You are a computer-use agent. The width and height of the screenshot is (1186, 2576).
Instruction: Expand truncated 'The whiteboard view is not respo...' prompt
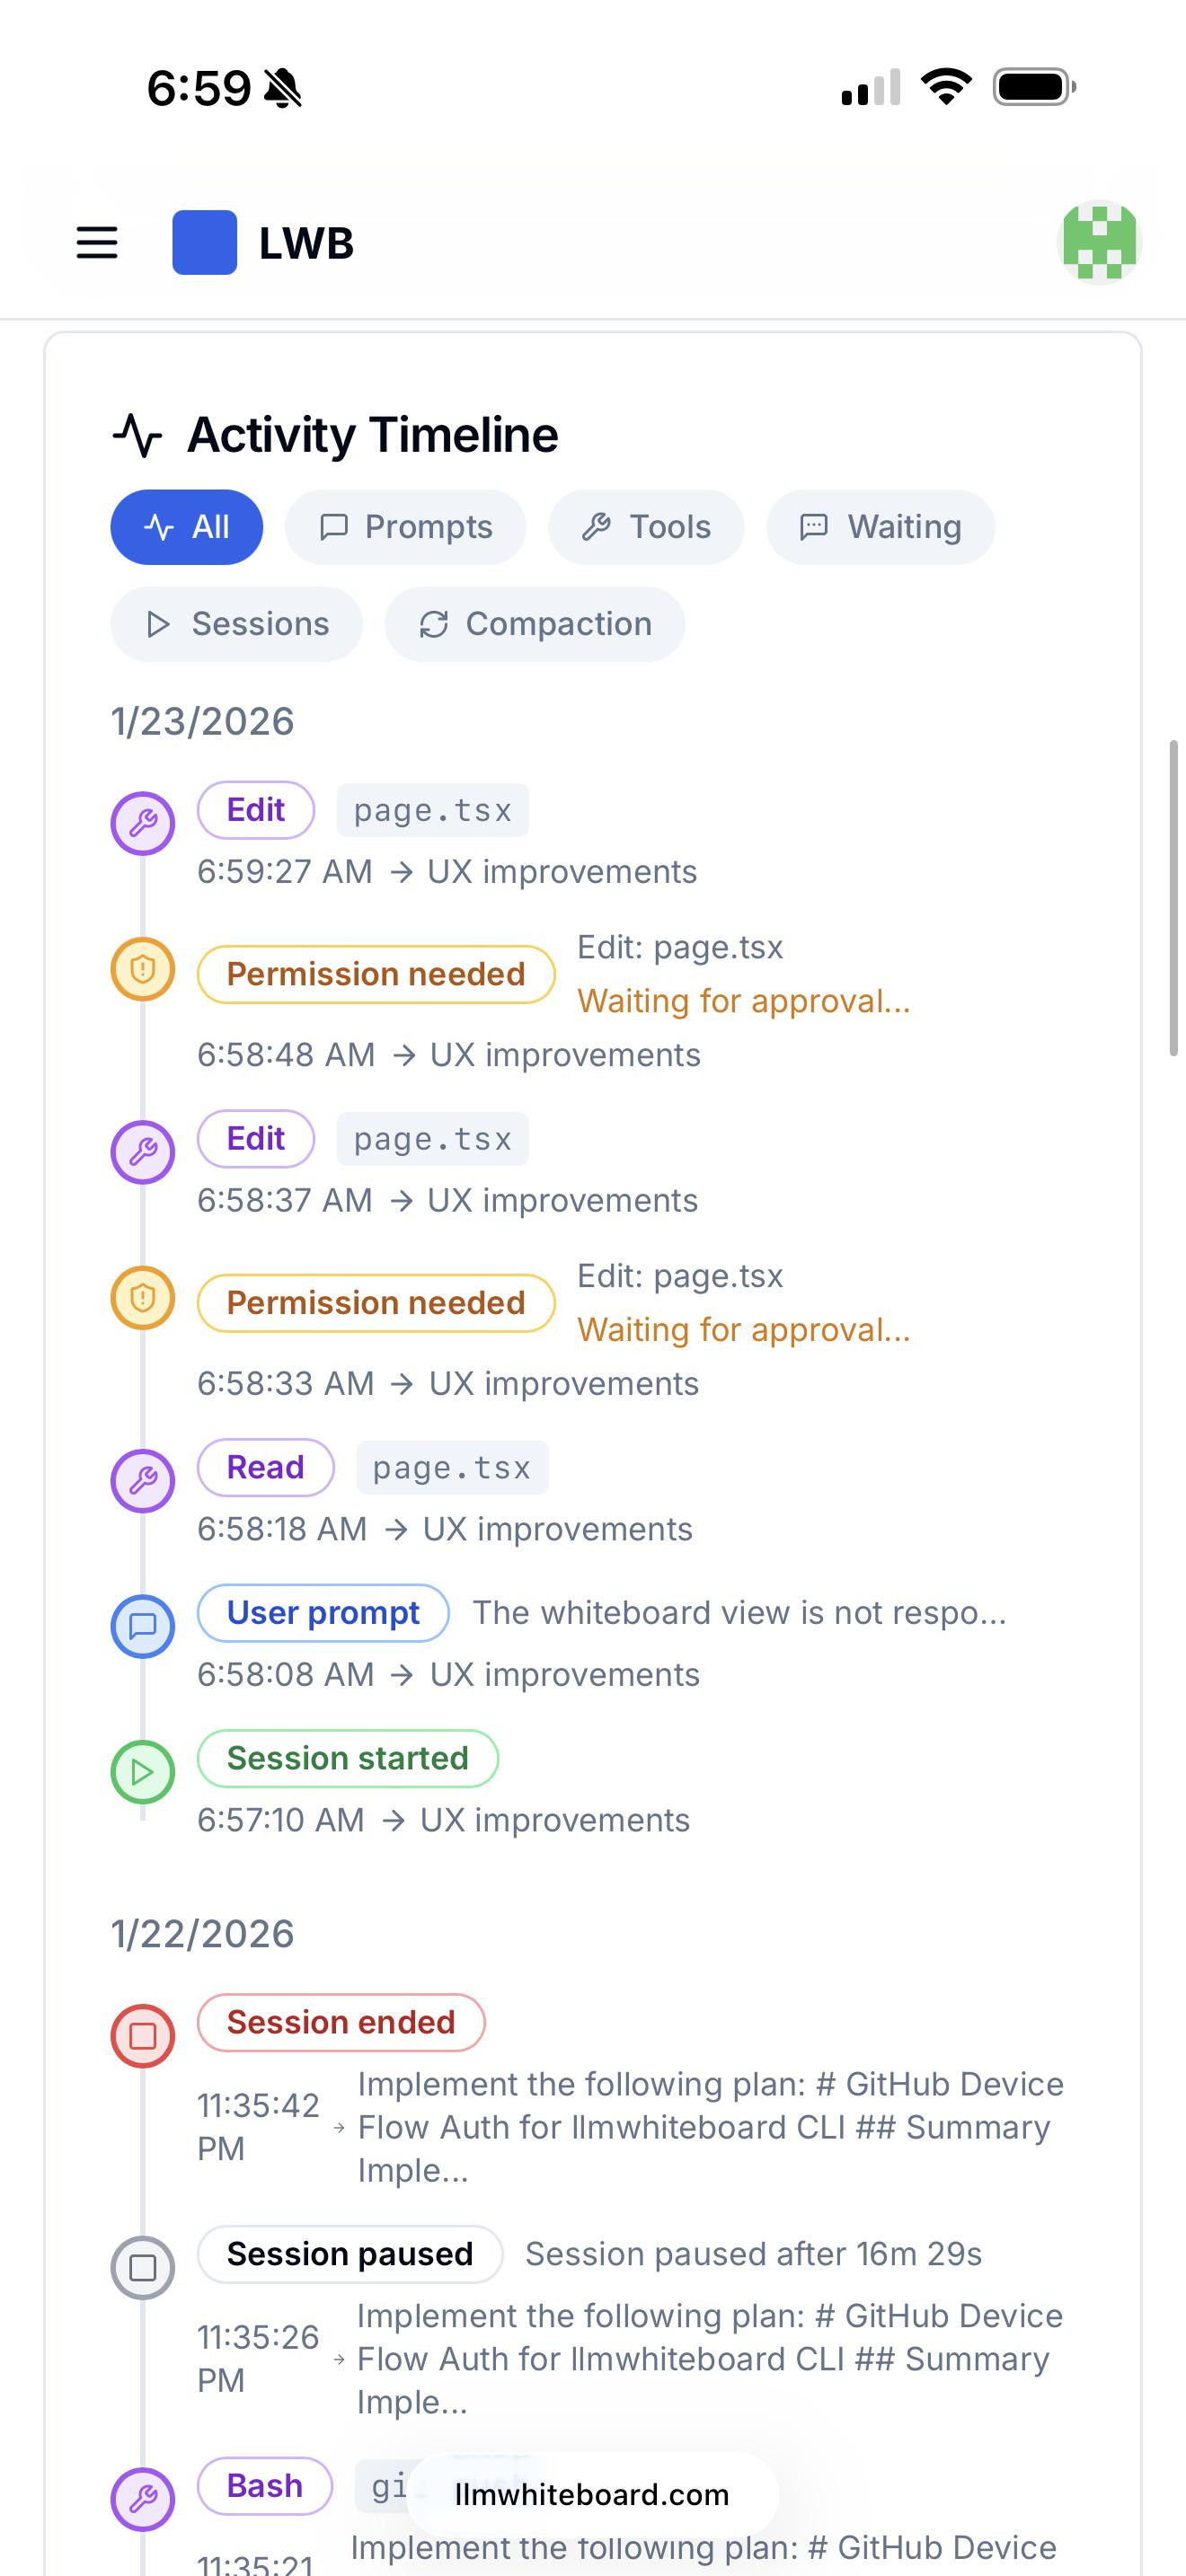tap(739, 1612)
